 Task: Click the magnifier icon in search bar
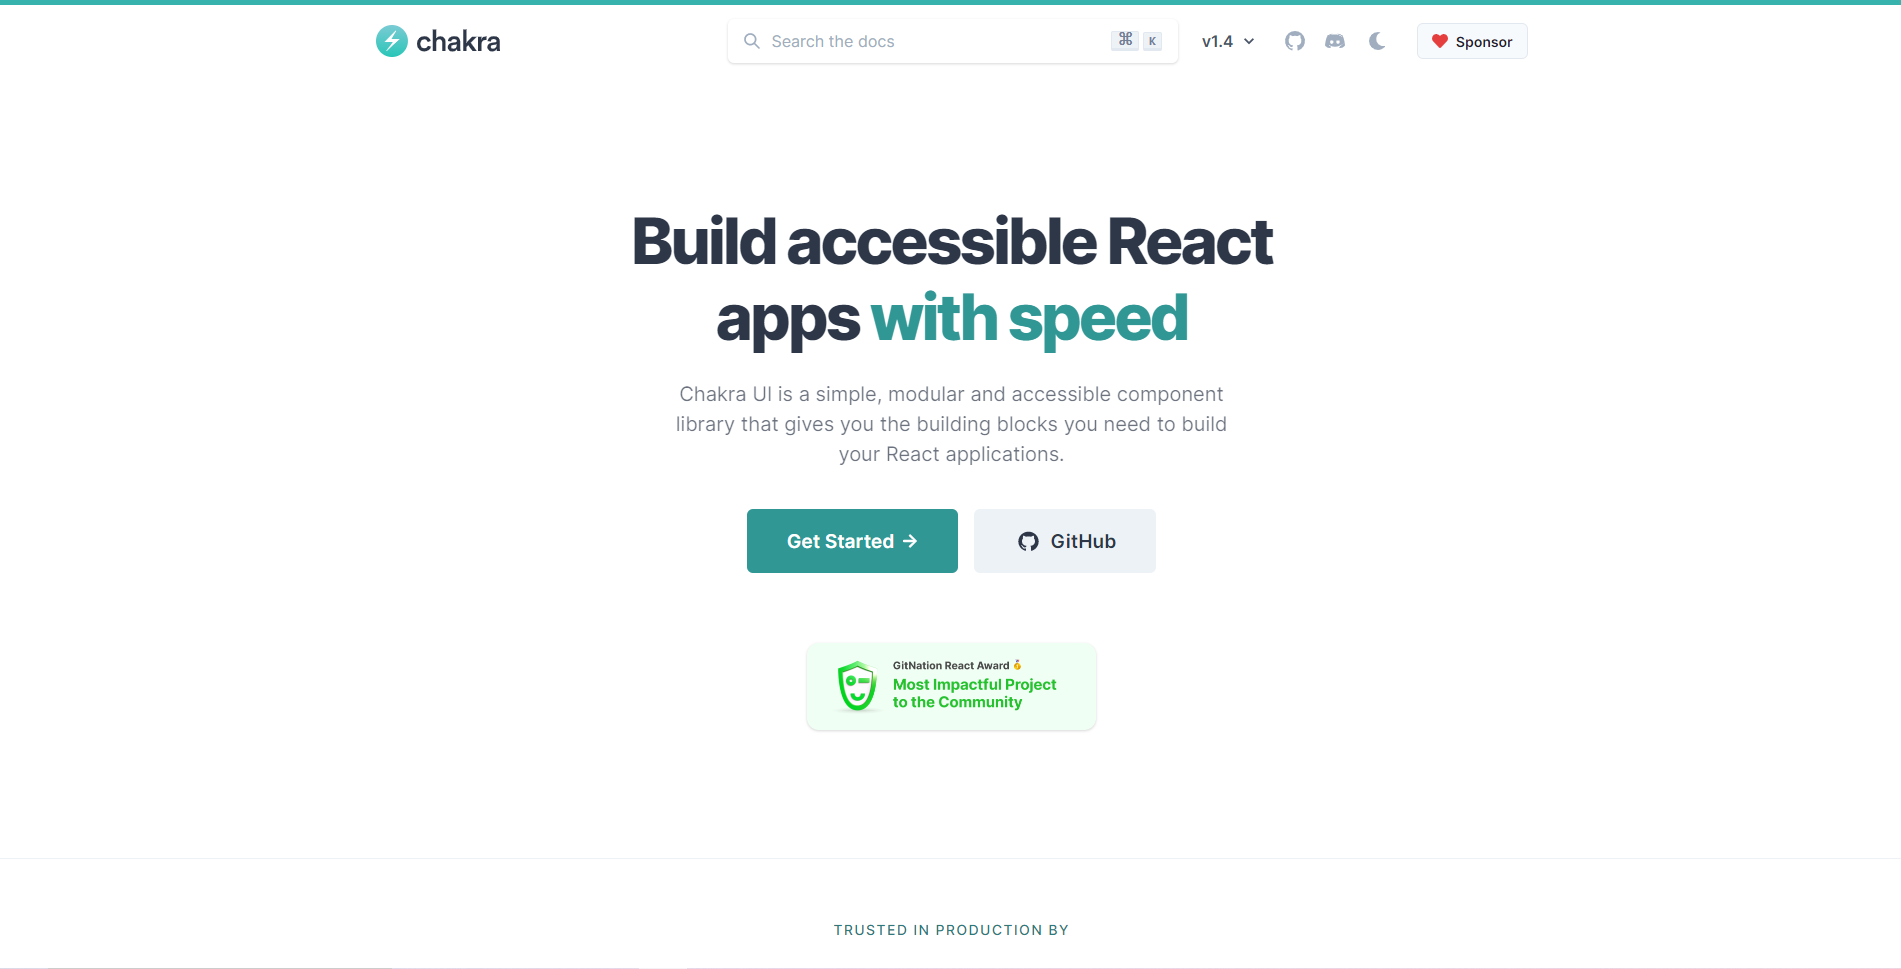tap(752, 41)
